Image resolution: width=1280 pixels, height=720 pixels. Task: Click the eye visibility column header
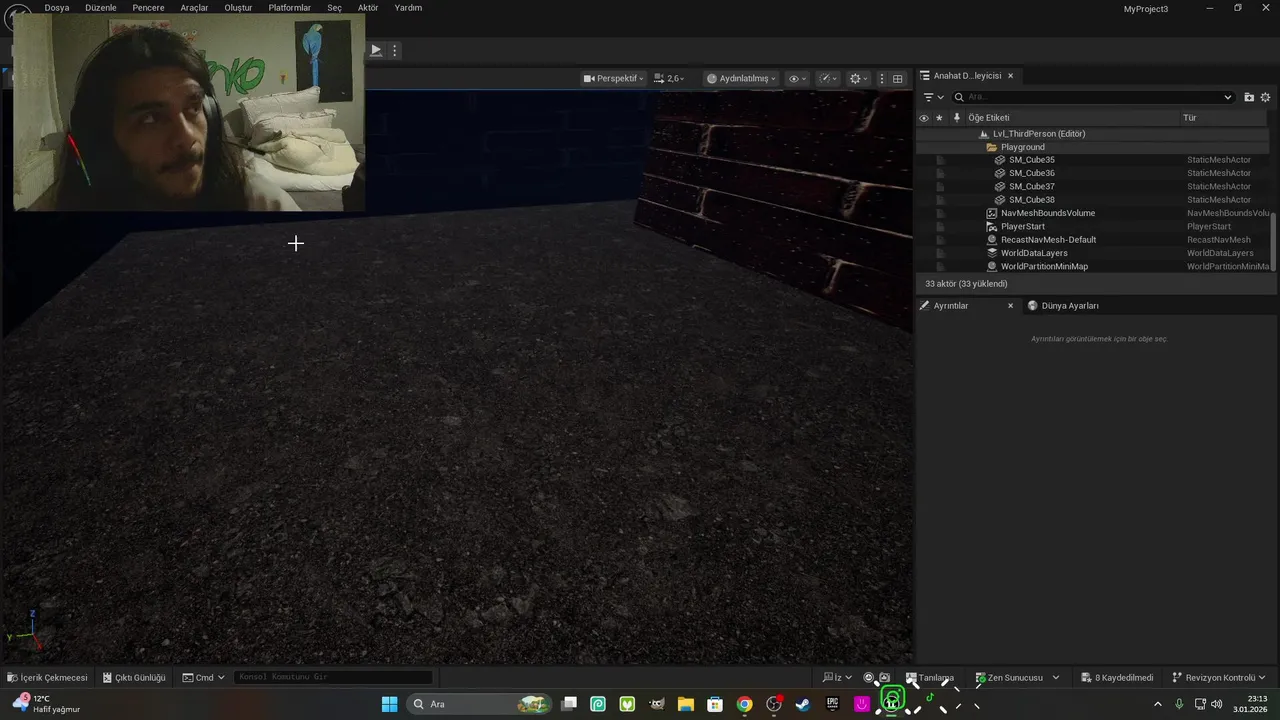[923, 118]
